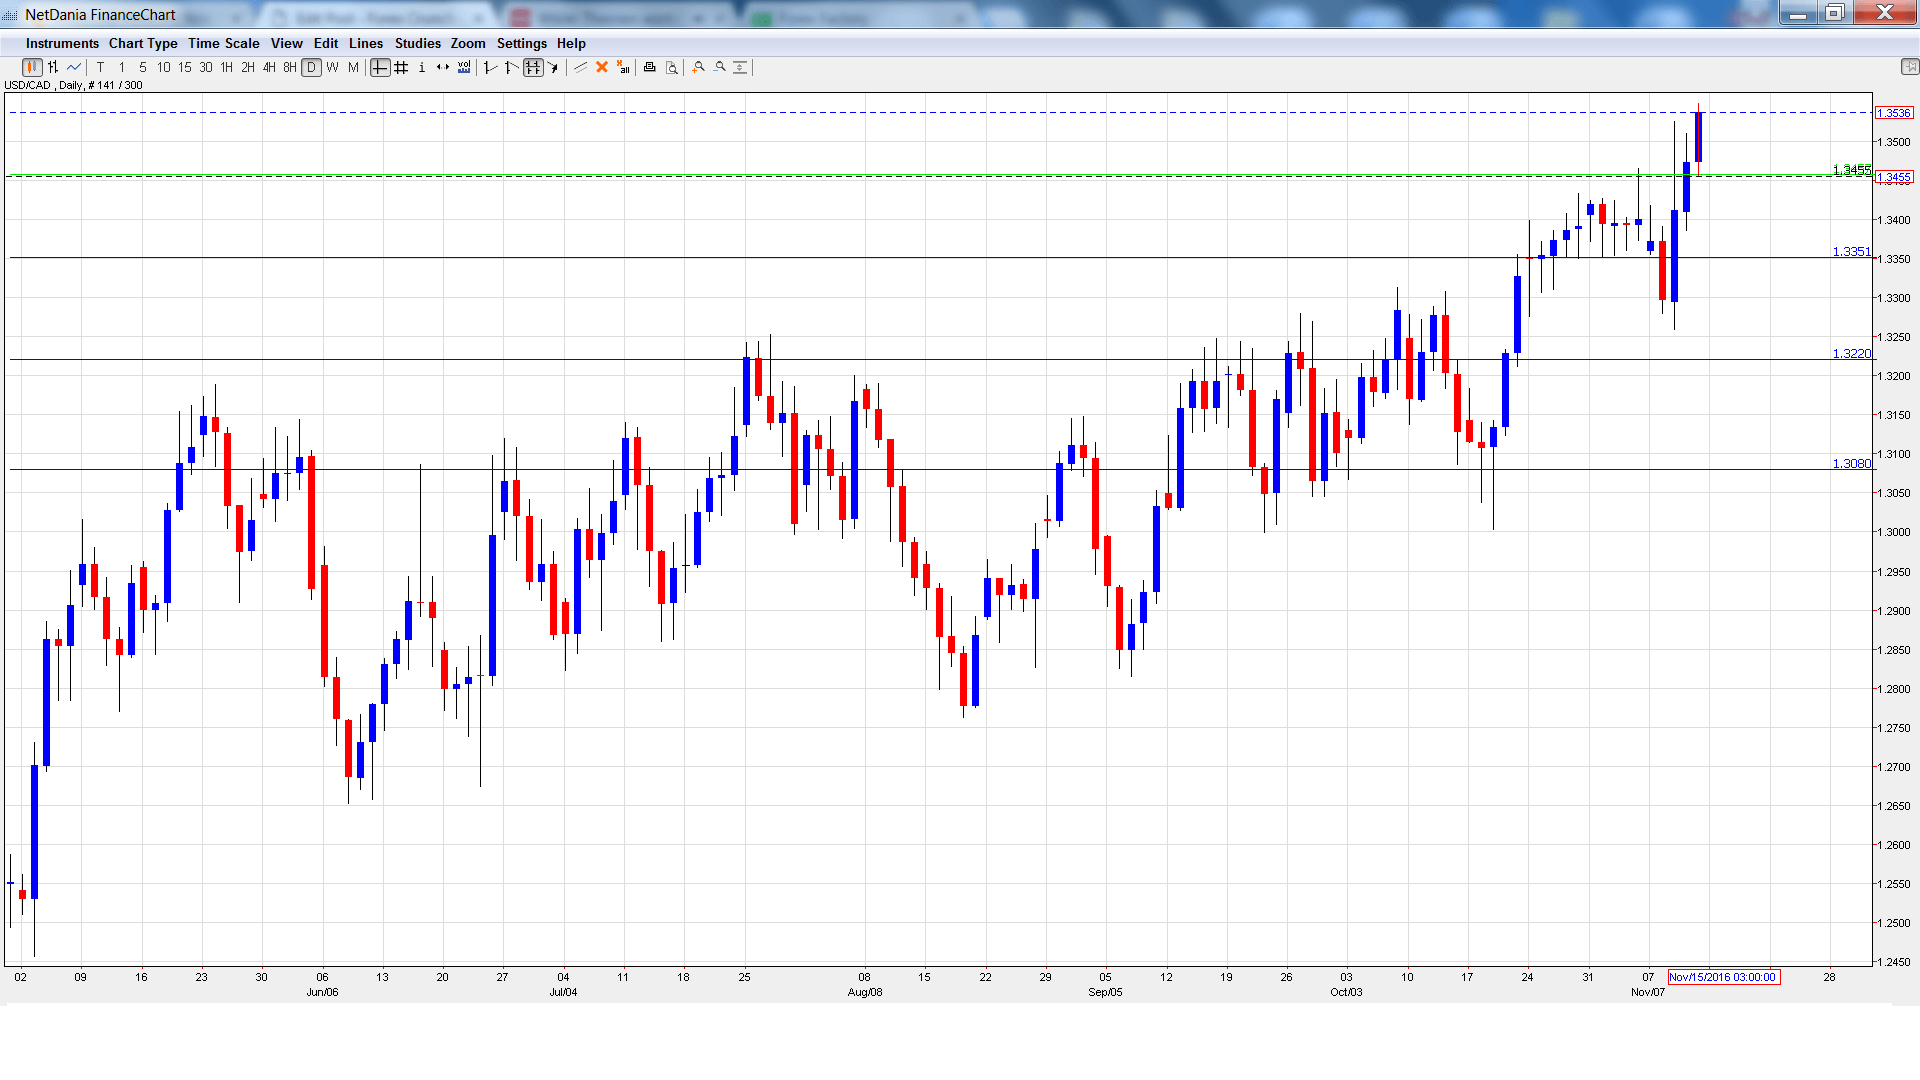Click the 1.3536 price label on axis

pyautogui.click(x=1894, y=113)
